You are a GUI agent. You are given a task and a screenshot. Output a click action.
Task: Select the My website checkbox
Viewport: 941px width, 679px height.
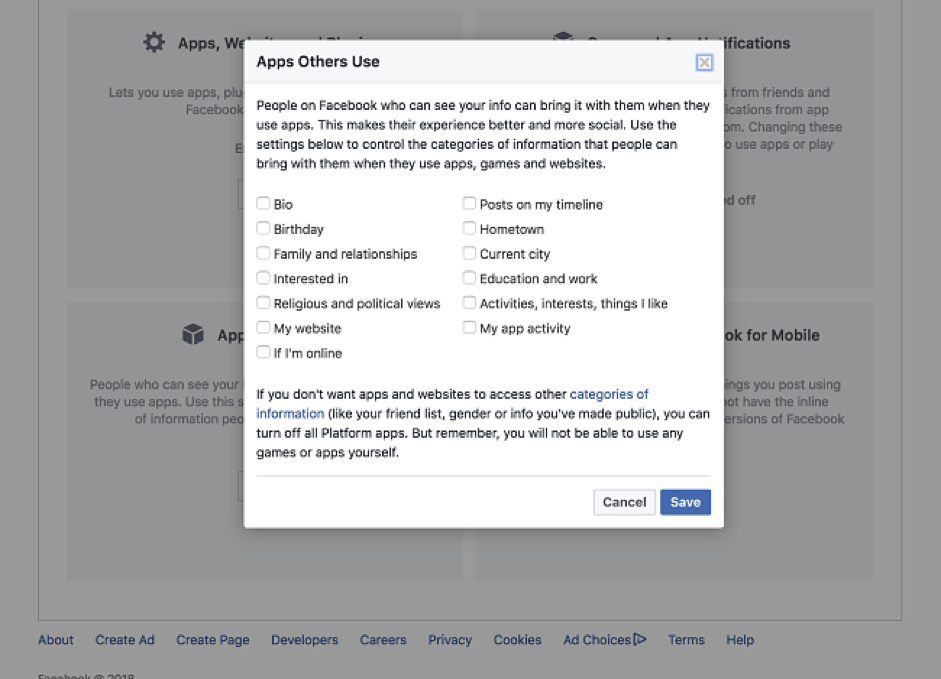(264, 328)
